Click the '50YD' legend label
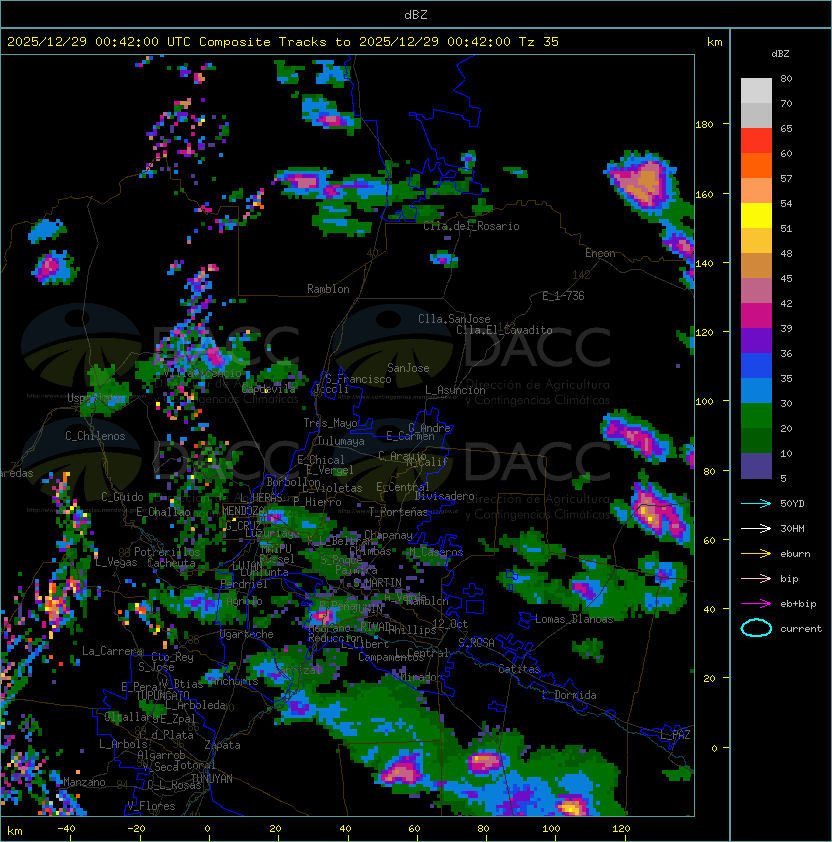 click(792, 503)
